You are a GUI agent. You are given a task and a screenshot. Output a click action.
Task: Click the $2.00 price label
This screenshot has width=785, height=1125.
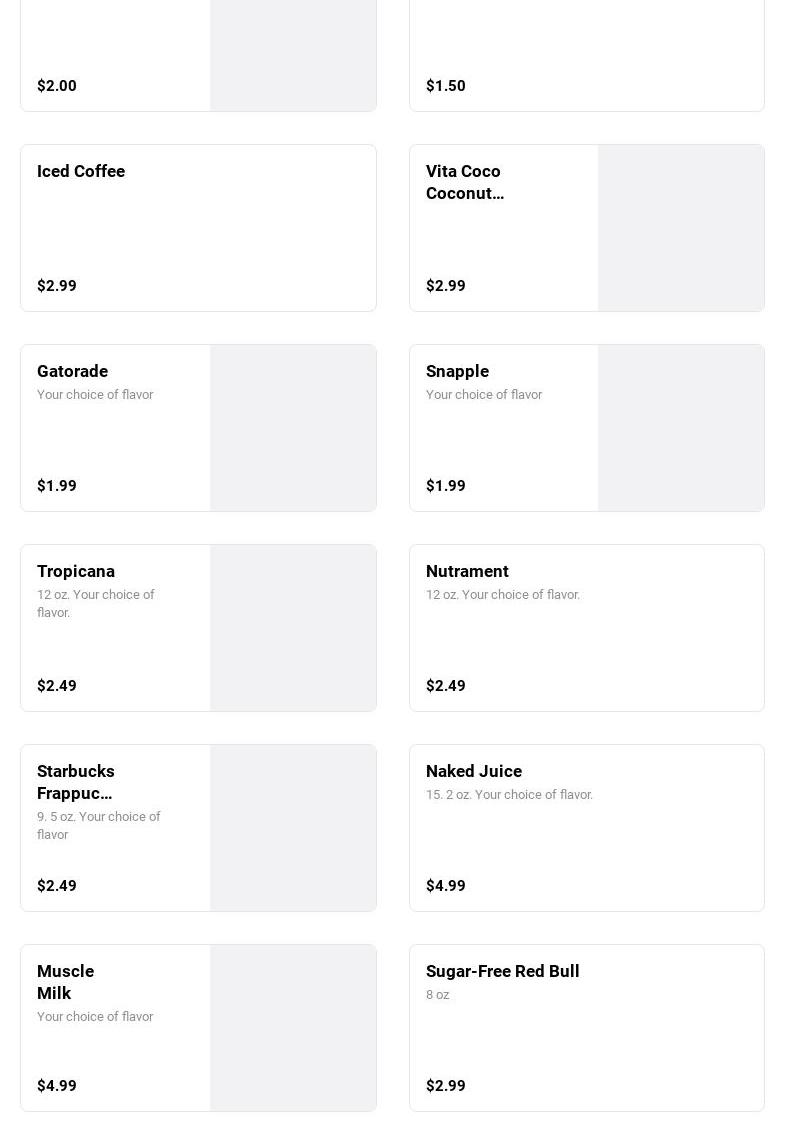point(57,86)
